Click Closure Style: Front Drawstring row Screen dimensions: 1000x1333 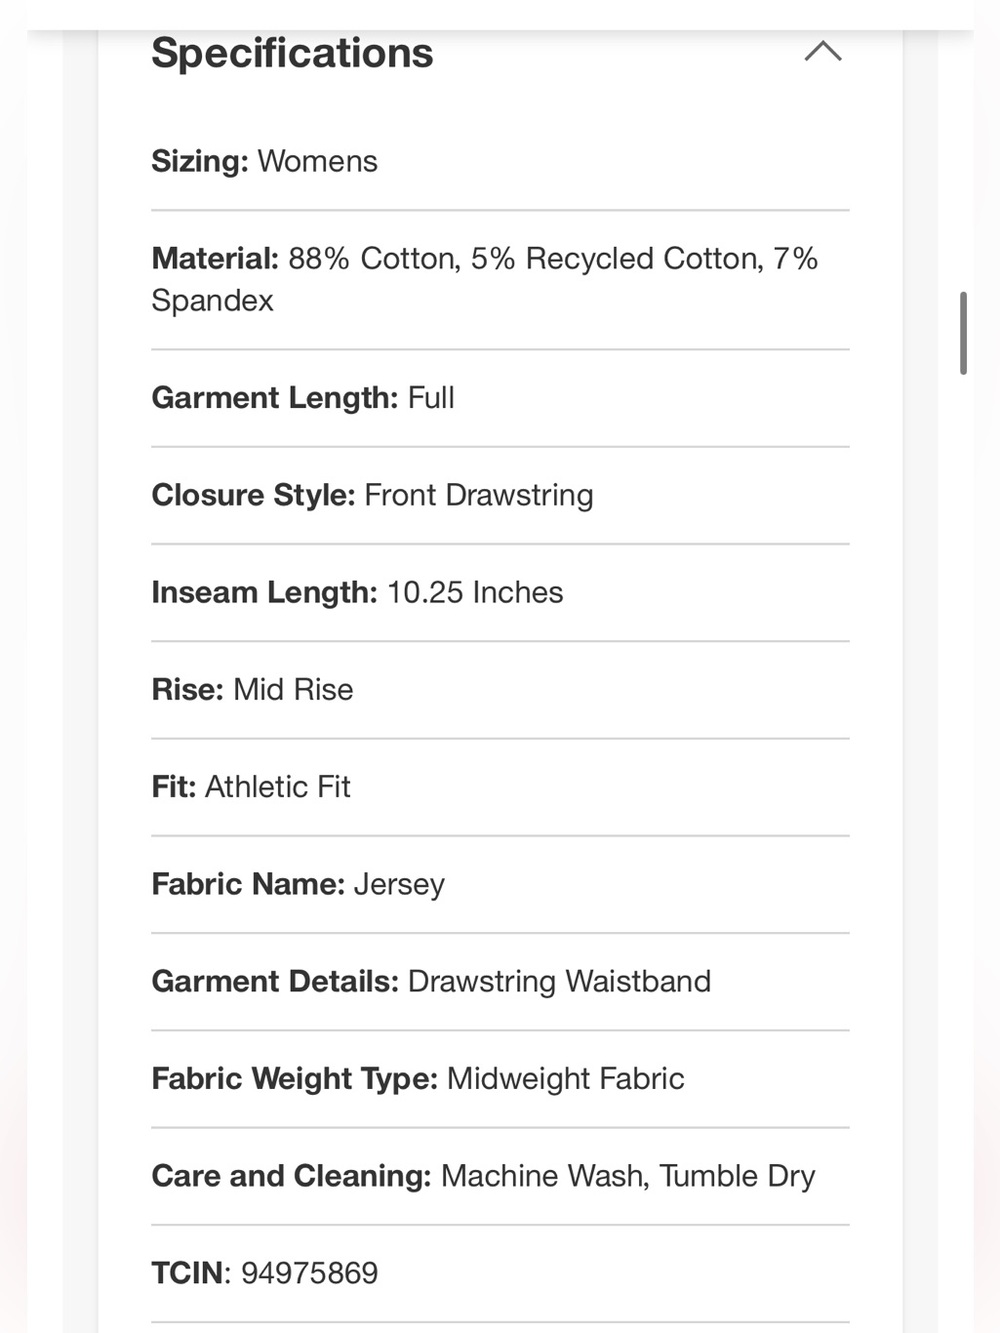point(500,495)
